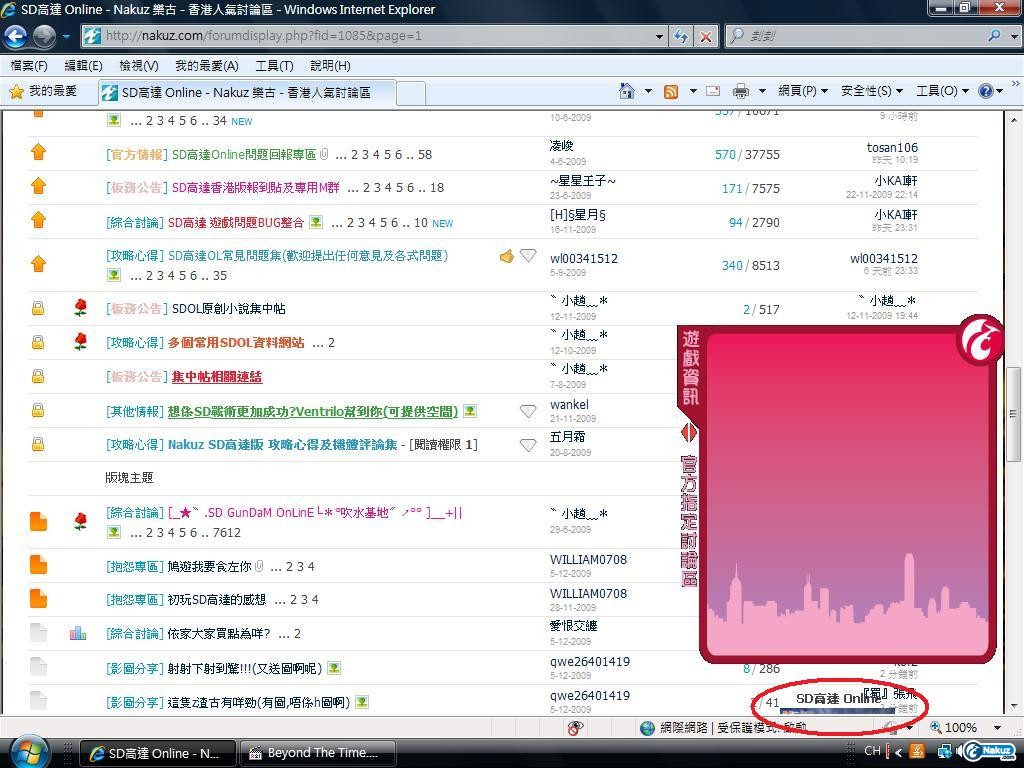Open thread SD高達Online問題回報專區
This screenshot has width=1024, height=768.
[x=244, y=155]
